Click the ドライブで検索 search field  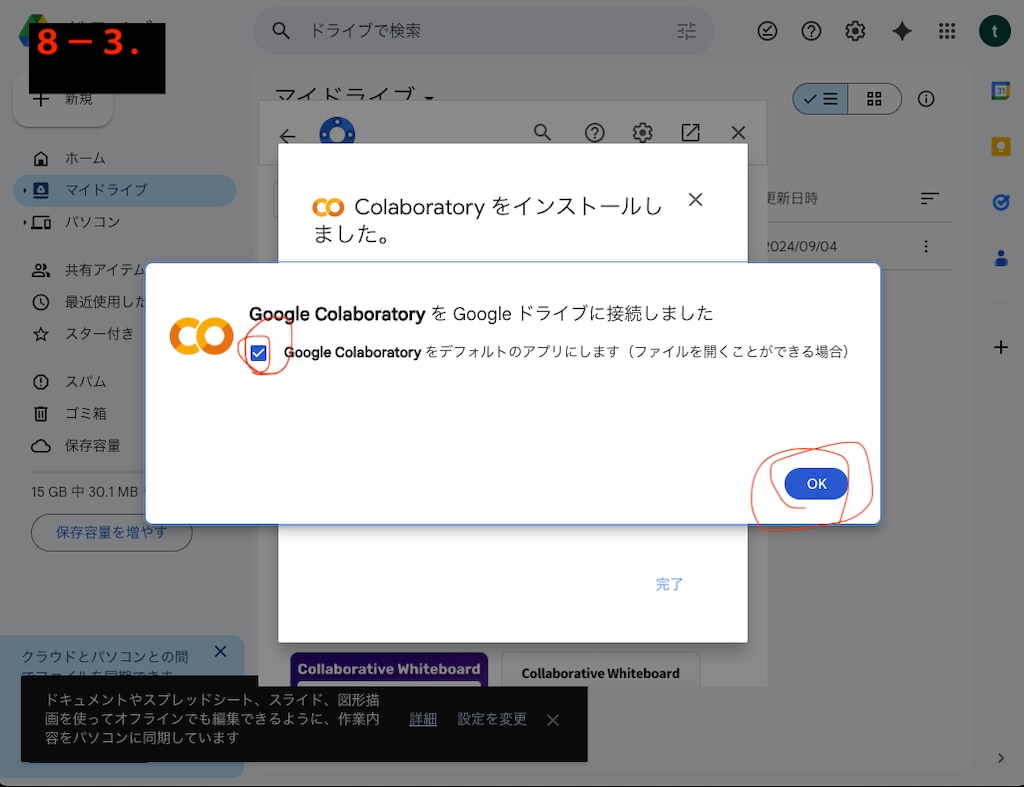[x=450, y=31]
